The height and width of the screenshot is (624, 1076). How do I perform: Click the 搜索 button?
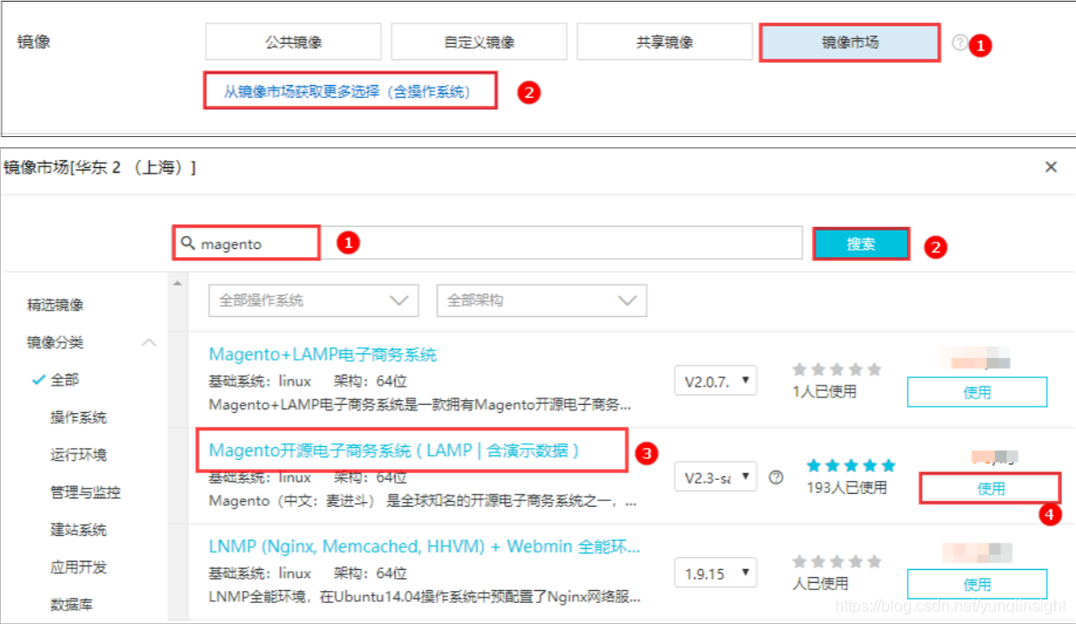tap(861, 244)
